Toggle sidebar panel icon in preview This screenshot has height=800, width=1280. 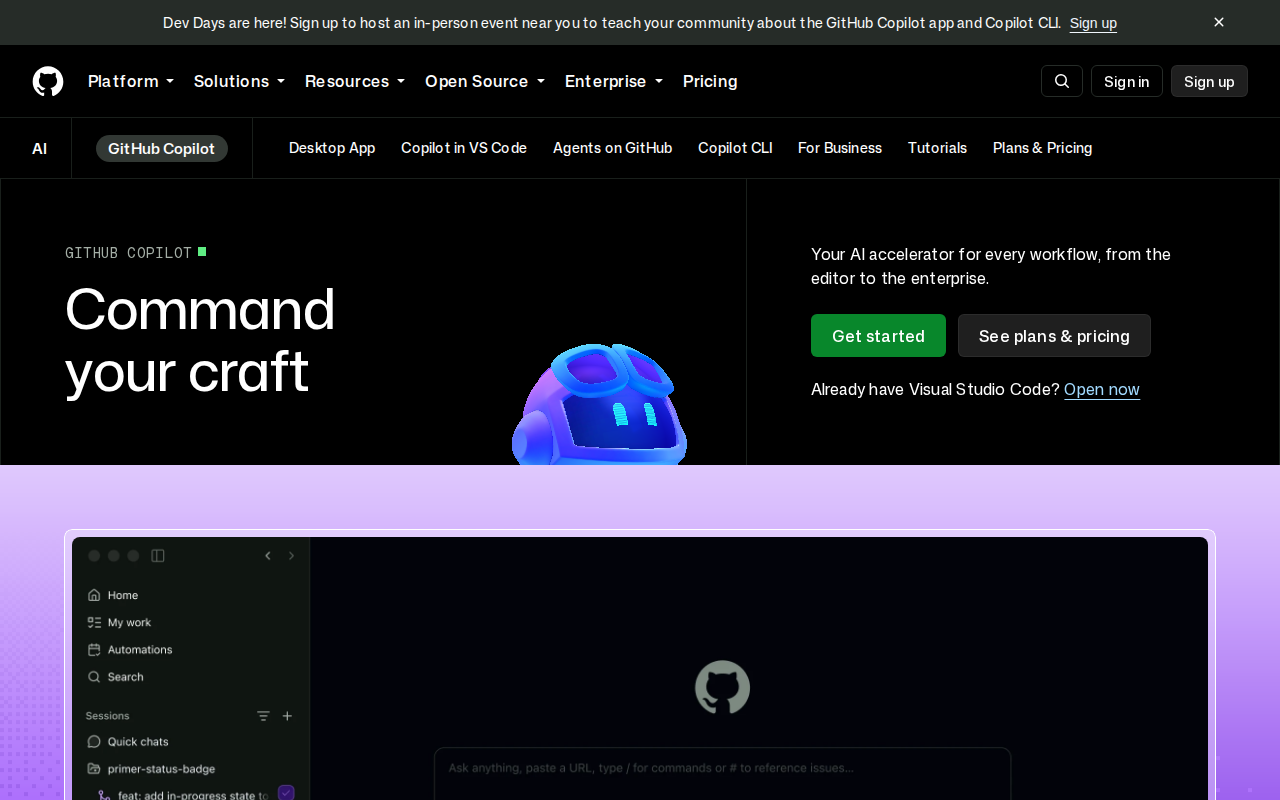158,556
